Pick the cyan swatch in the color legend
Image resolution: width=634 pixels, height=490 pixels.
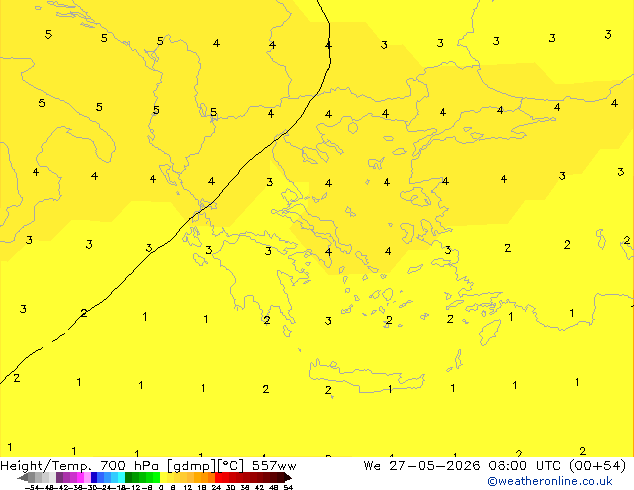click(x=121, y=477)
